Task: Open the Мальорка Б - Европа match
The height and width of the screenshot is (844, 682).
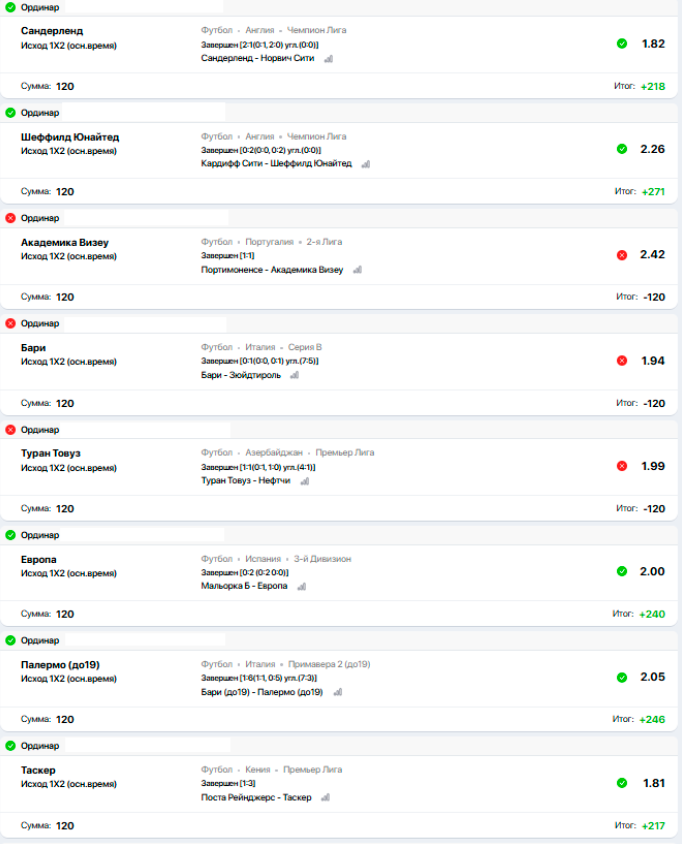Action: click(x=244, y=586)
